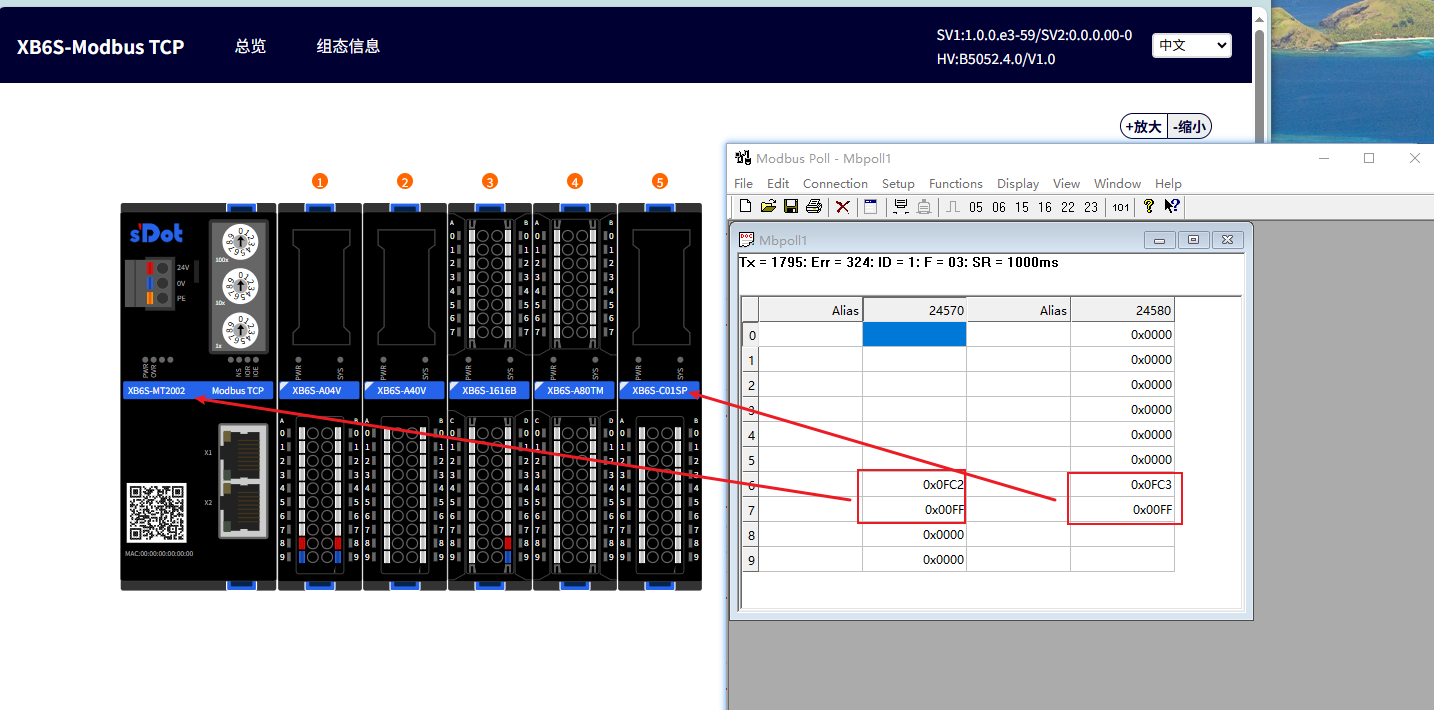Click the context help arrow icon

[x=1172, y=206]
